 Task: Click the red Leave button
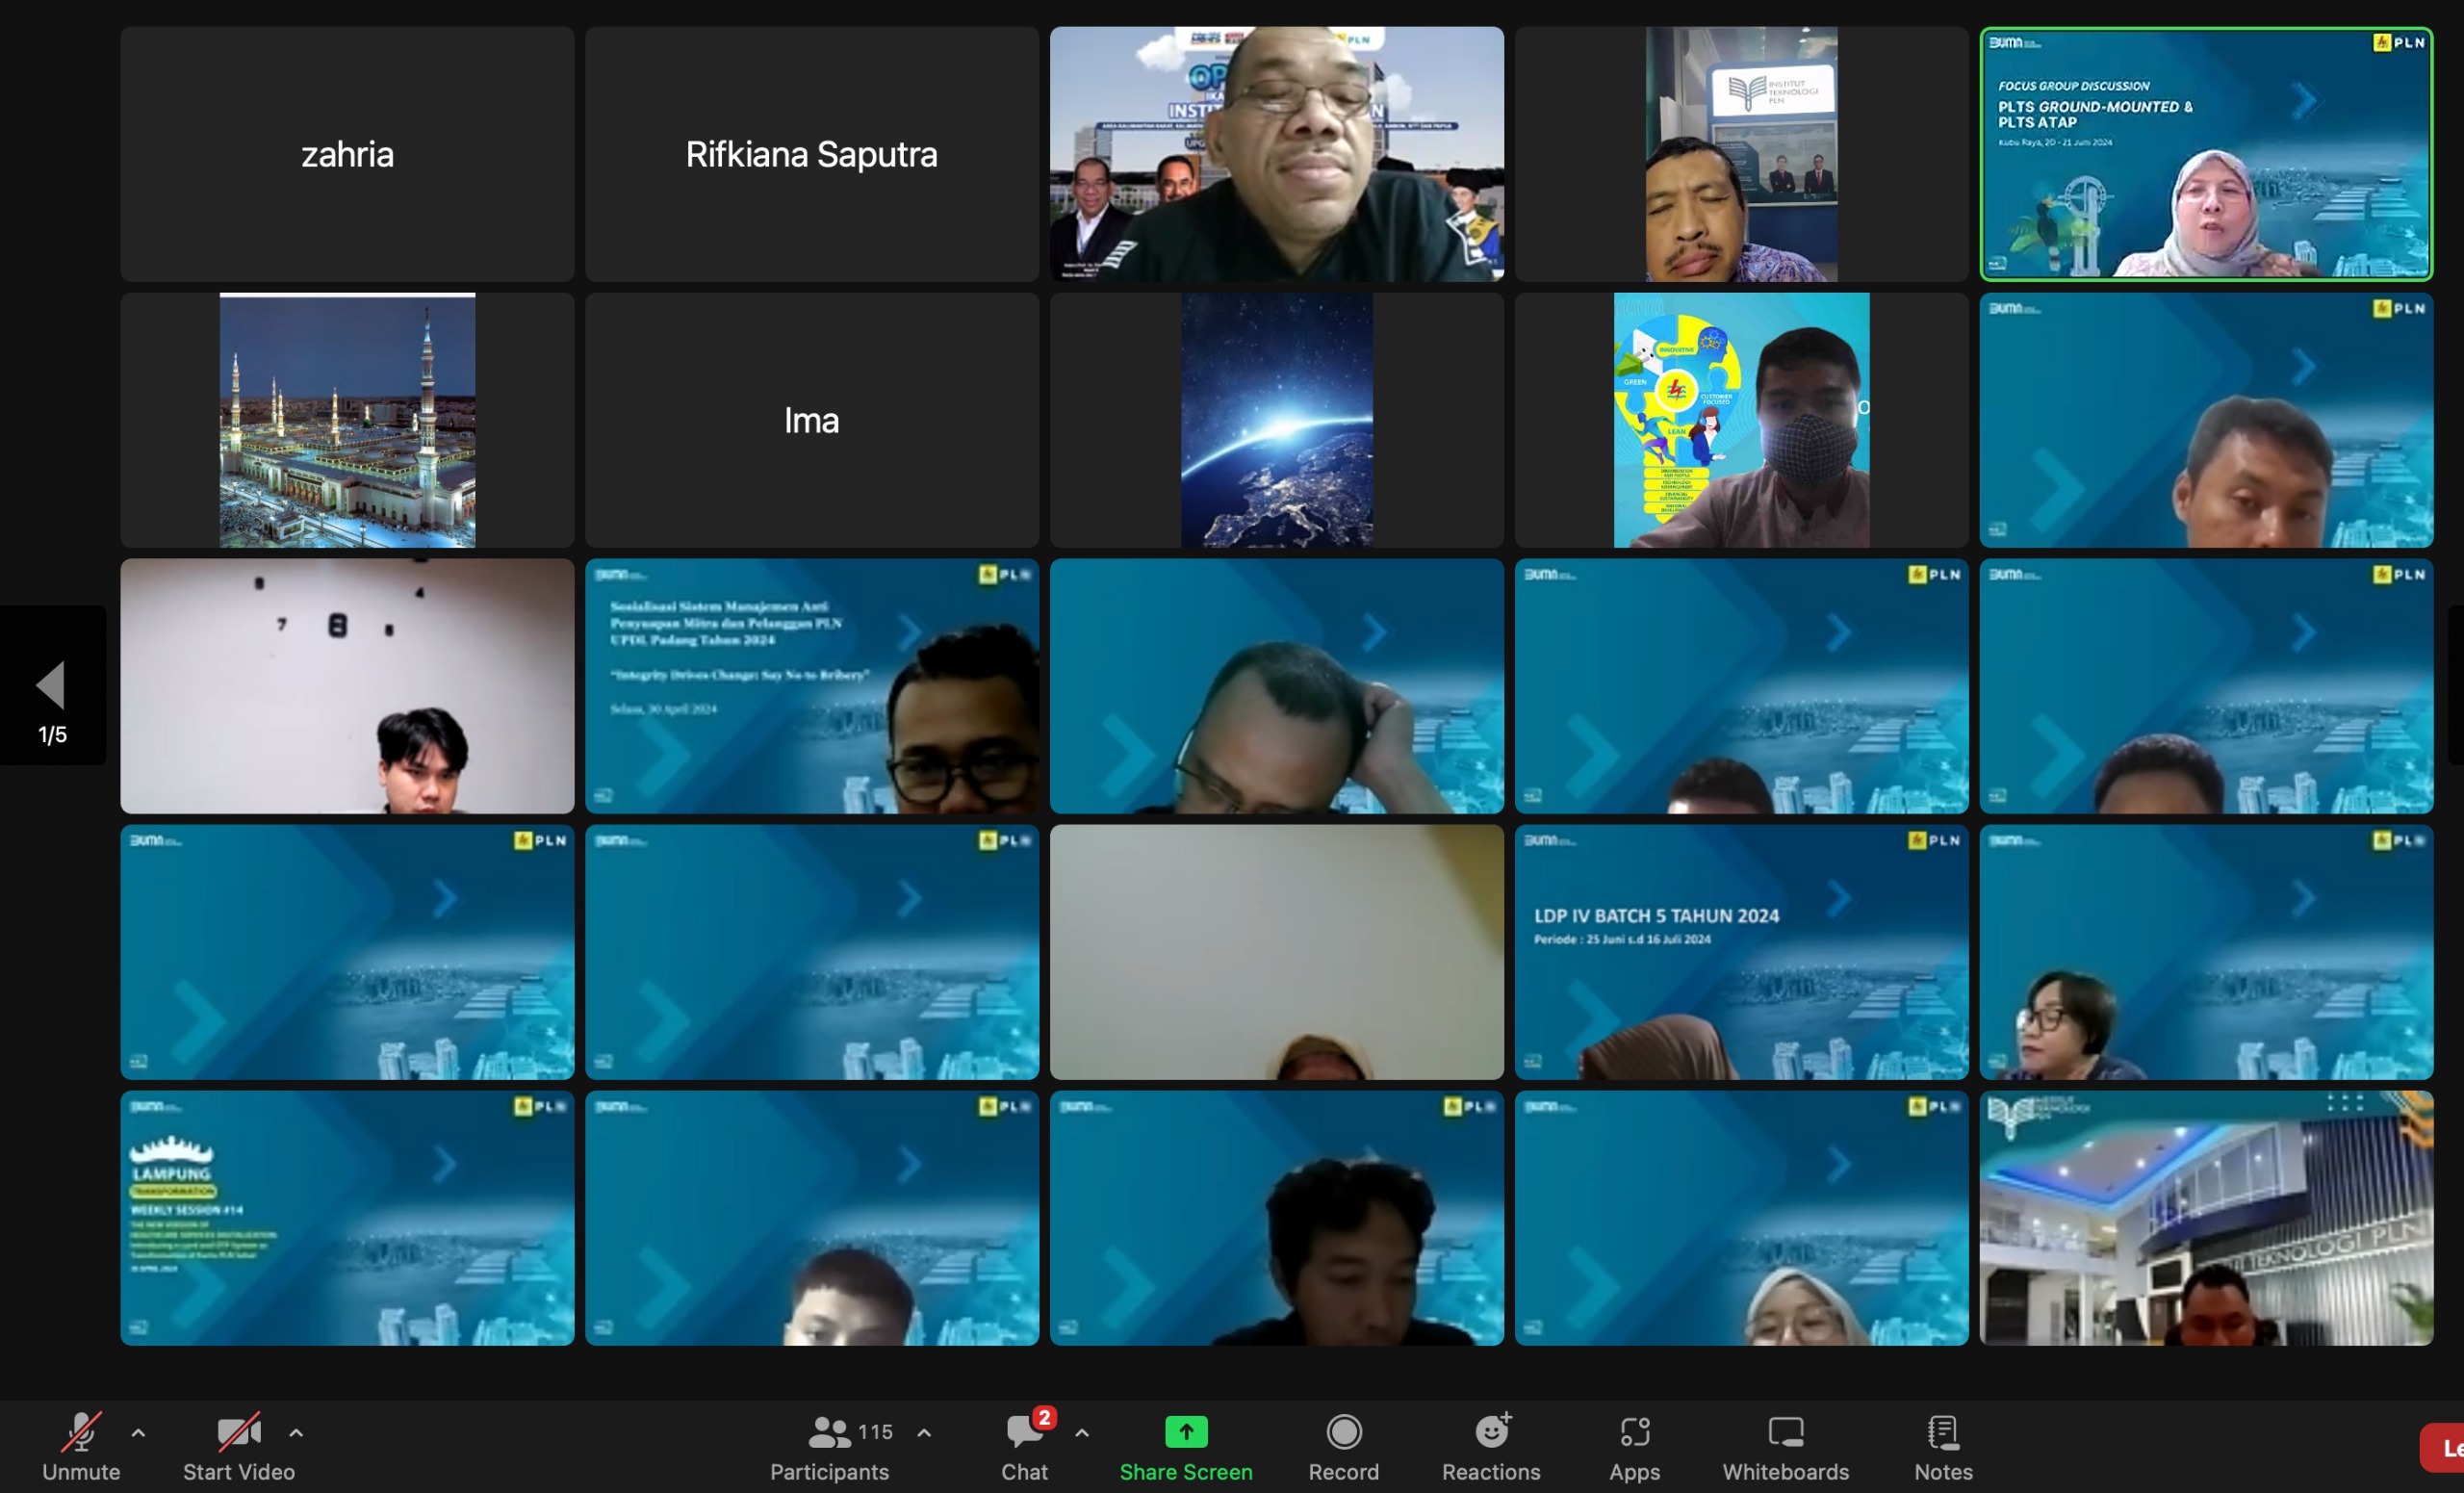(2443, 1447)
